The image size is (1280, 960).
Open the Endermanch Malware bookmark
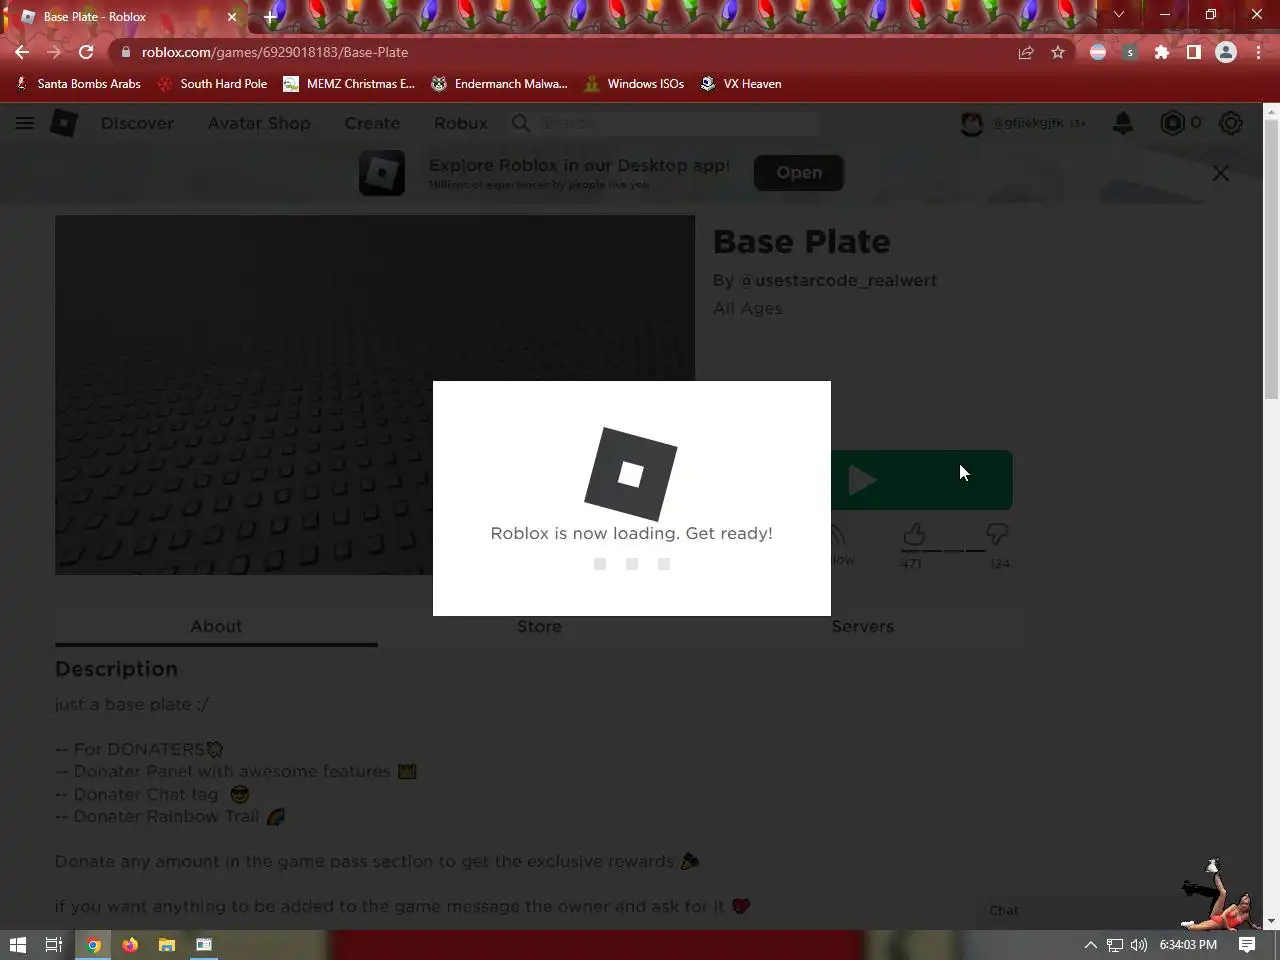coord(499,84)
